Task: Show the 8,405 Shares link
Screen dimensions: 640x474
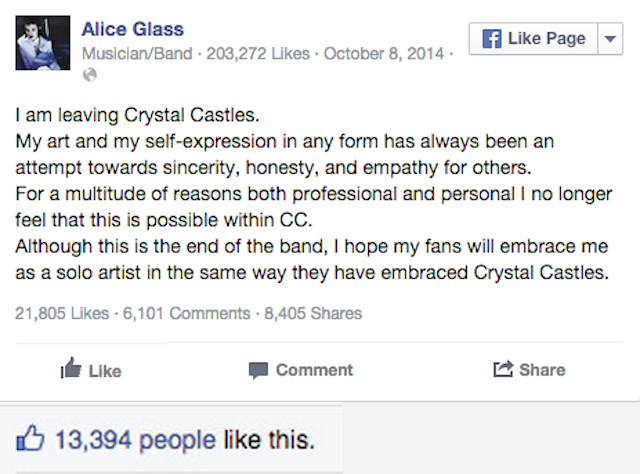Action: pyautogui.click(x=313, y=313)
